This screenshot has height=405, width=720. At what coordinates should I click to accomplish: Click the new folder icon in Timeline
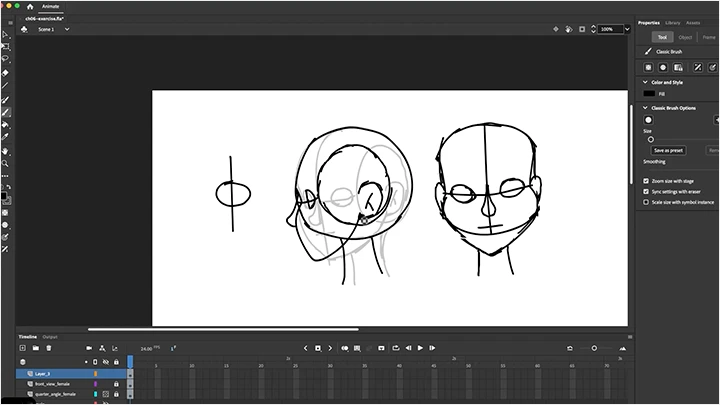click(x=35, y=348)
